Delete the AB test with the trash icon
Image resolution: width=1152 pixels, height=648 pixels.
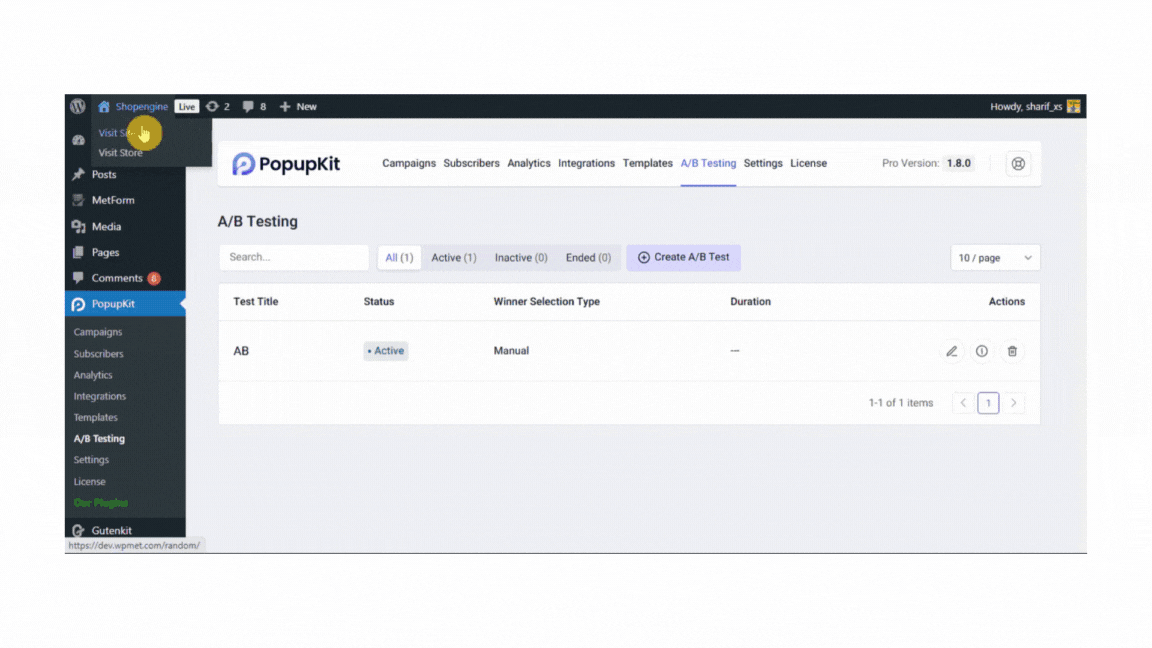coord(1012,351)
